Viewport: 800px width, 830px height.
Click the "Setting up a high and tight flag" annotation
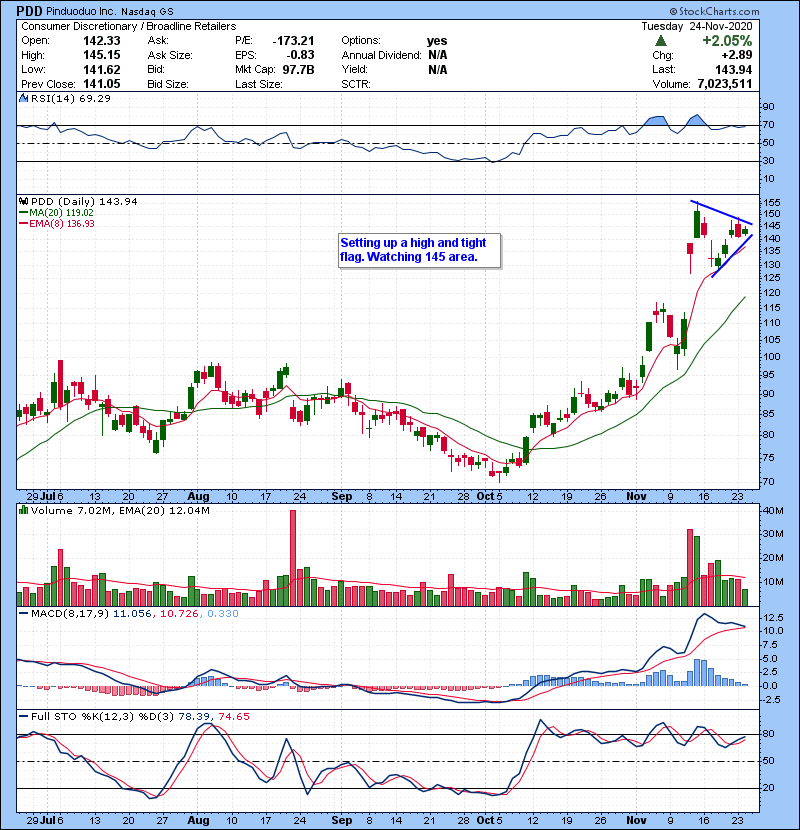(x=419, y=250)
